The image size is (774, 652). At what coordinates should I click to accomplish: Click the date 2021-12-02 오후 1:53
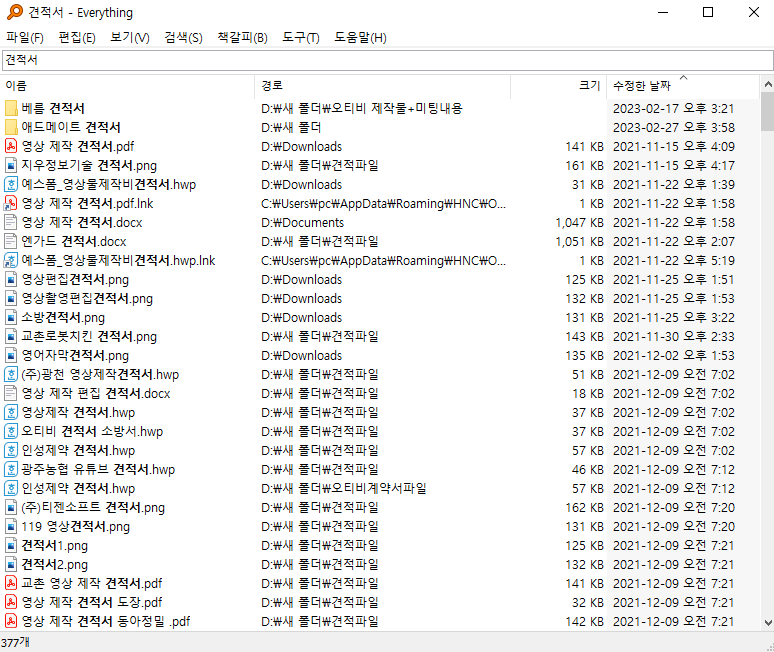(x=674, y=355)
